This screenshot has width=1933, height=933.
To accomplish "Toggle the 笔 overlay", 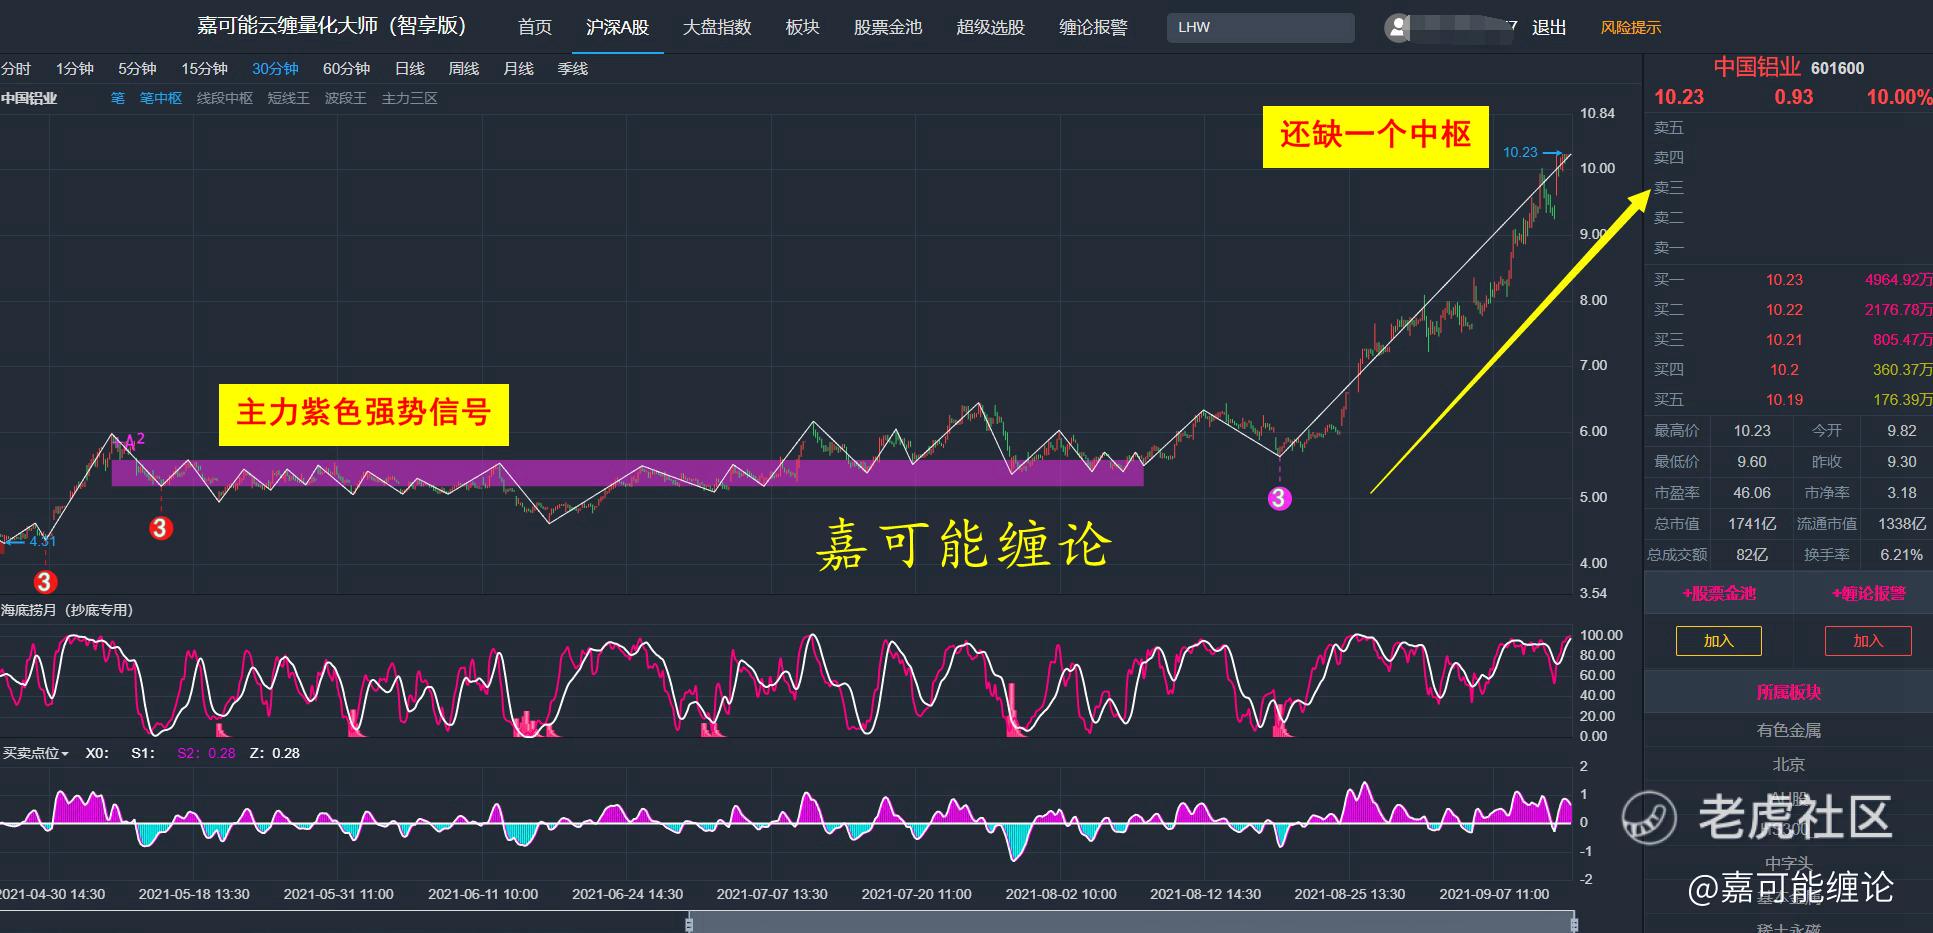I will coord(118,98).
